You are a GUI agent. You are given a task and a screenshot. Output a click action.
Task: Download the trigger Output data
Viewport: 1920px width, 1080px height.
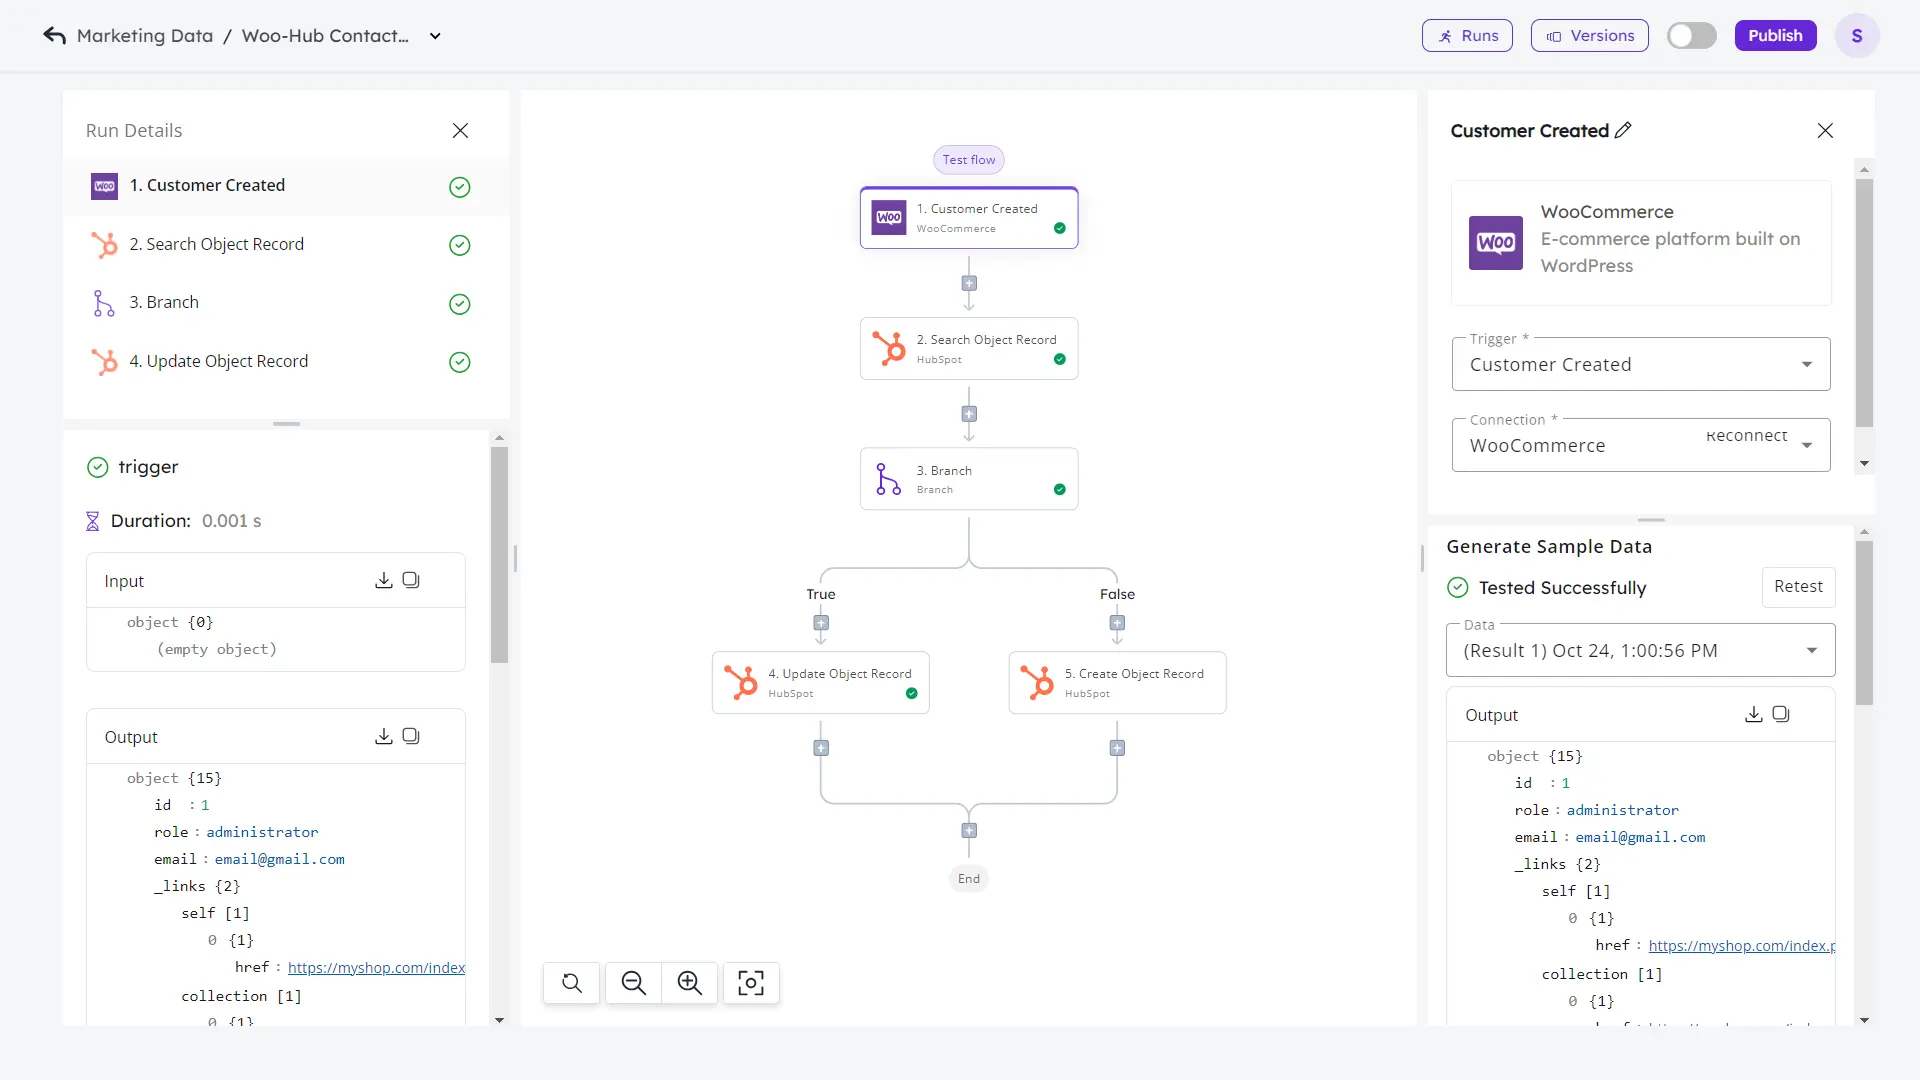click(x=384, y=736)
